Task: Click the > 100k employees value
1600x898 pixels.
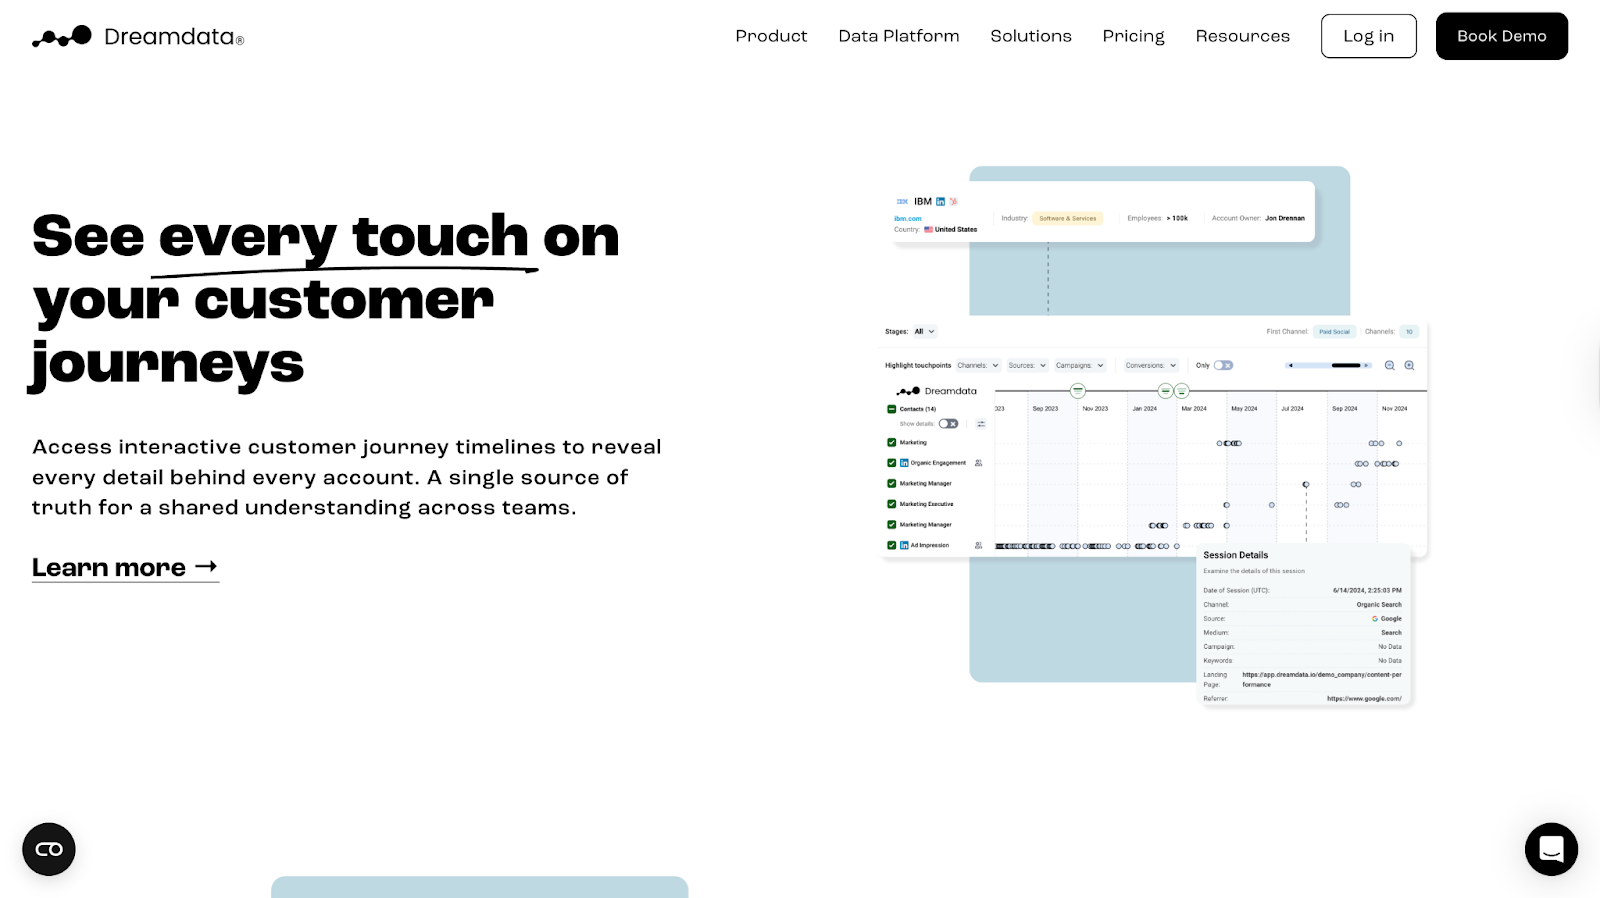Action: point(1177,218)
